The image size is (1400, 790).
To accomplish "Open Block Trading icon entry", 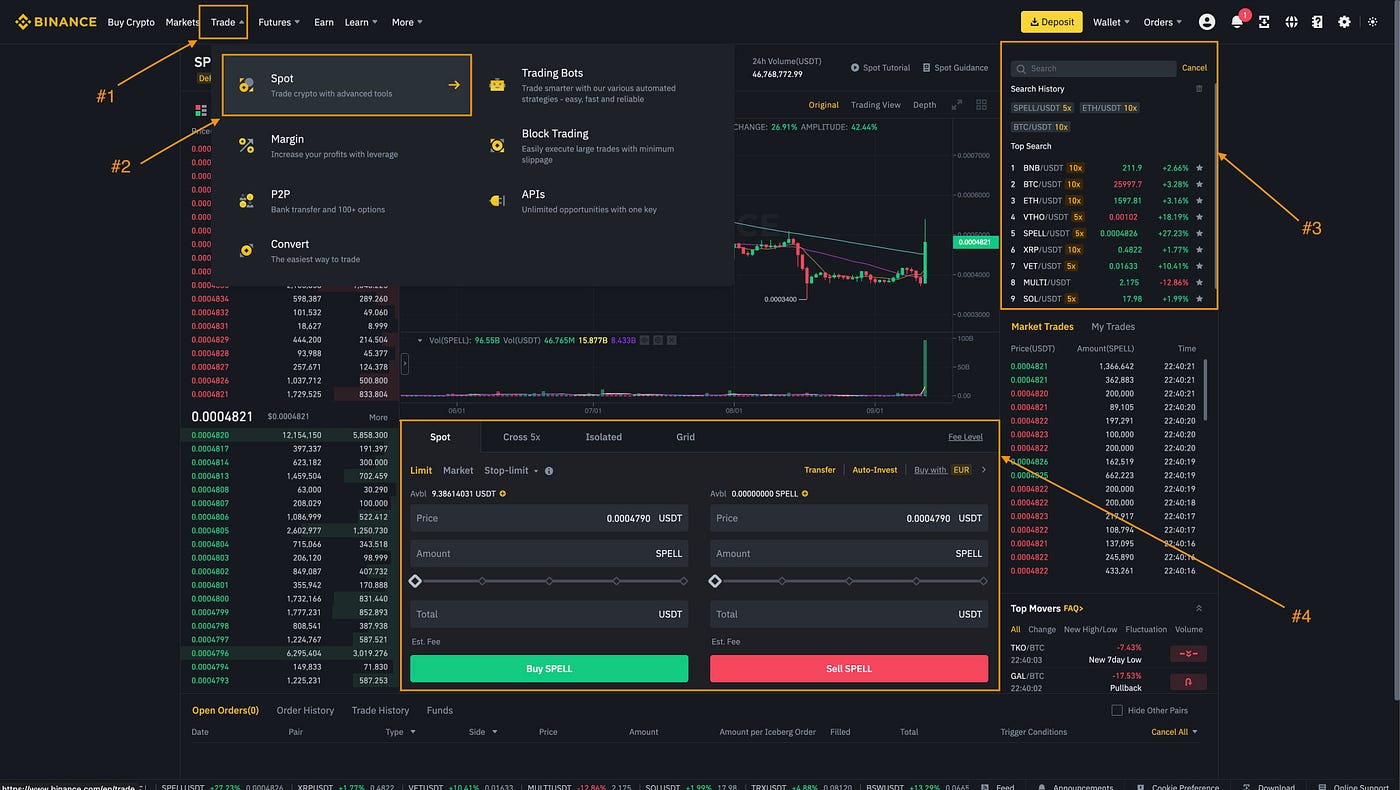I will click(x=497, y=145).
